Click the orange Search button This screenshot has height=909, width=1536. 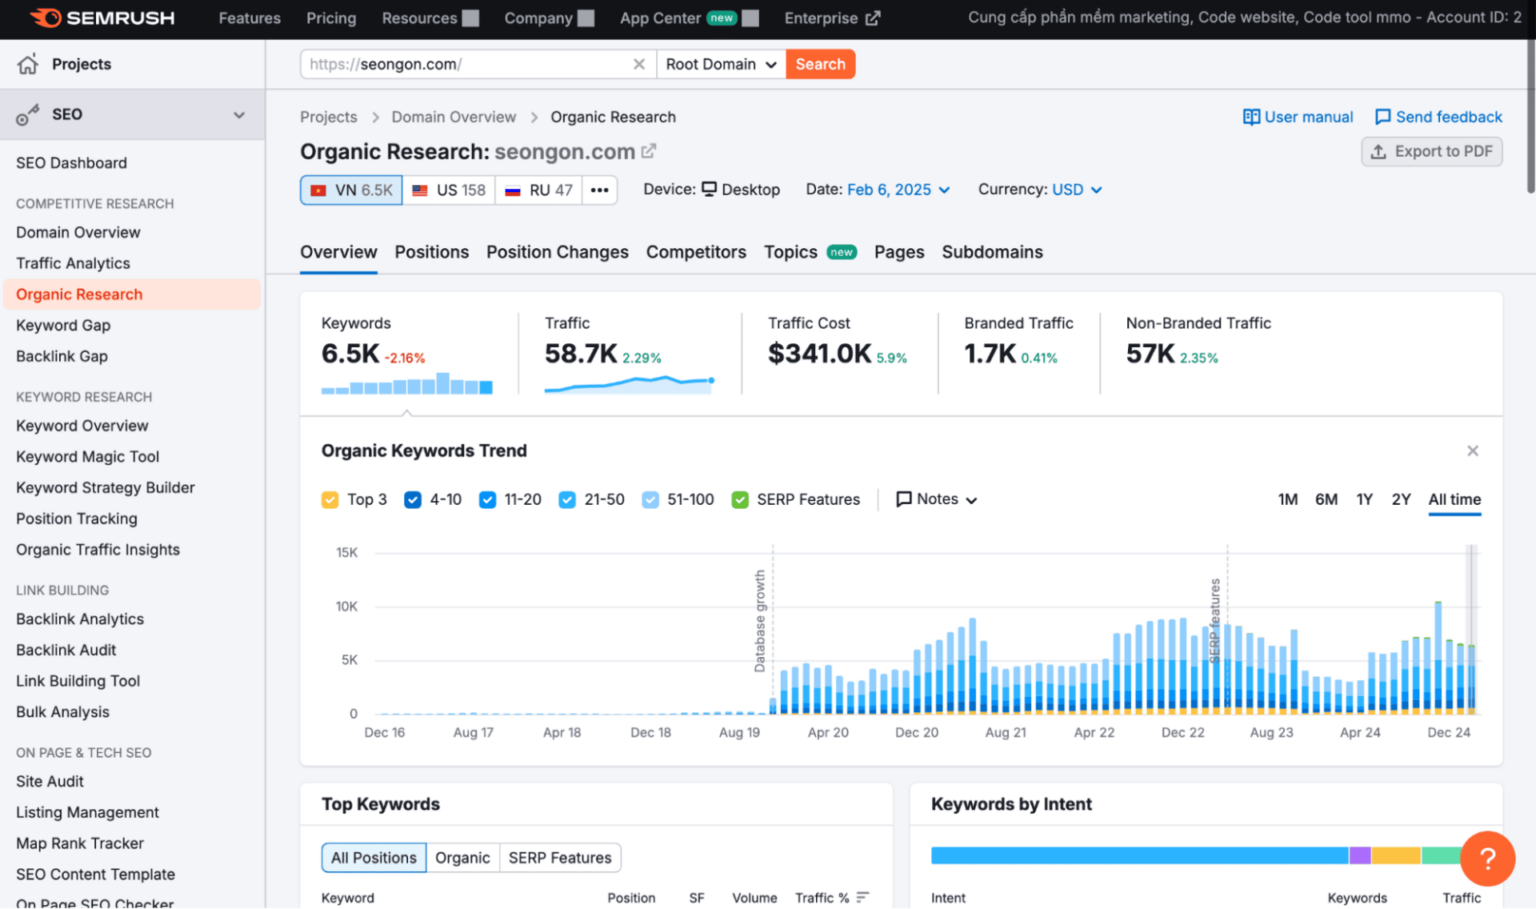[820, 63]
